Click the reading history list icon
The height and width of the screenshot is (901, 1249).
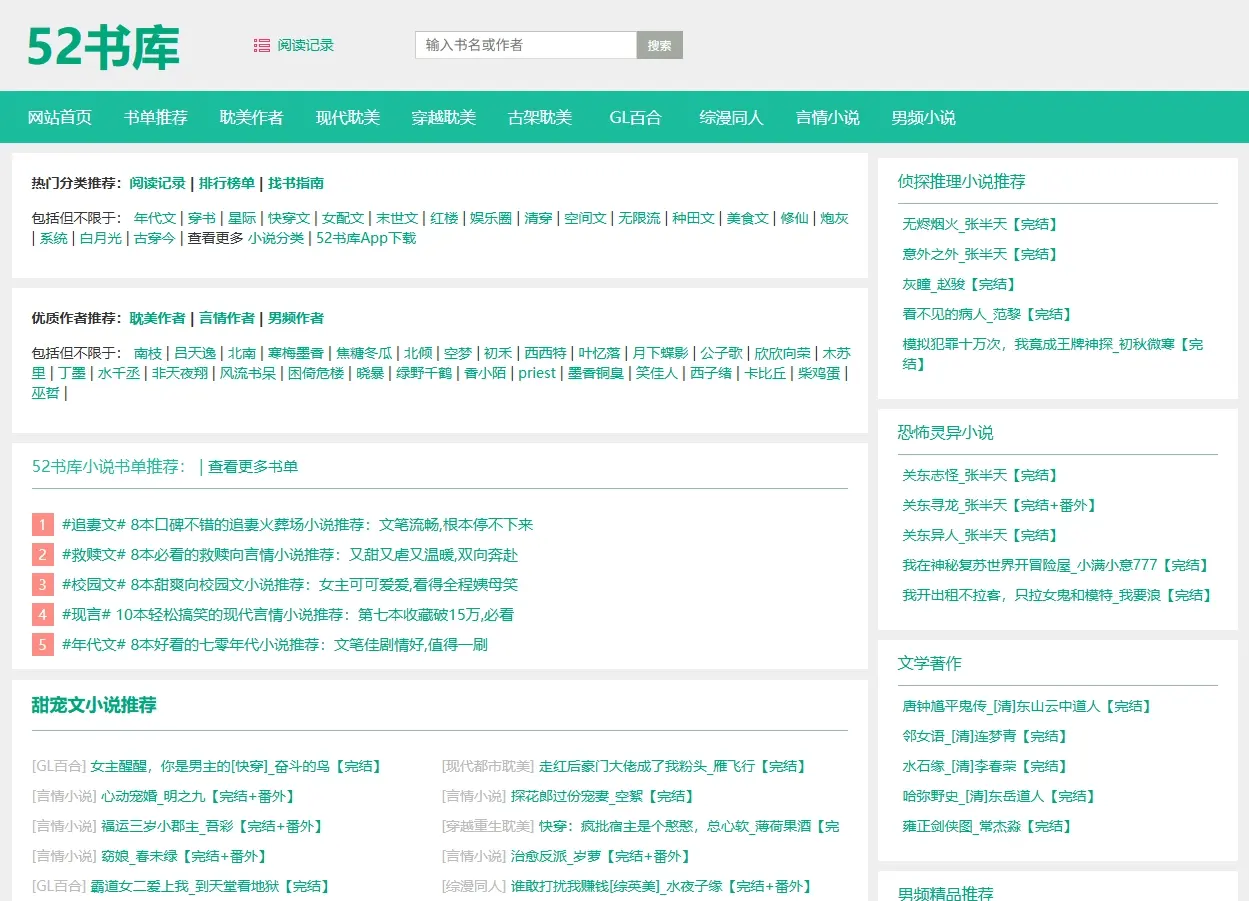tap(262, 45)
